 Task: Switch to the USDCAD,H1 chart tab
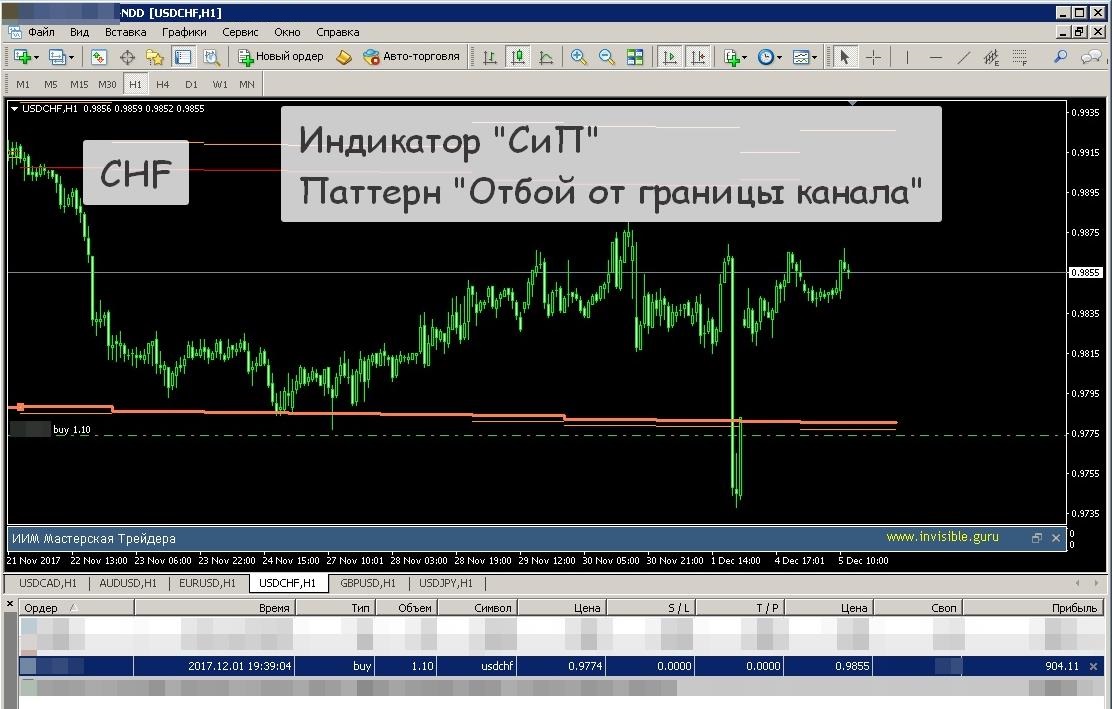[48, 583]
